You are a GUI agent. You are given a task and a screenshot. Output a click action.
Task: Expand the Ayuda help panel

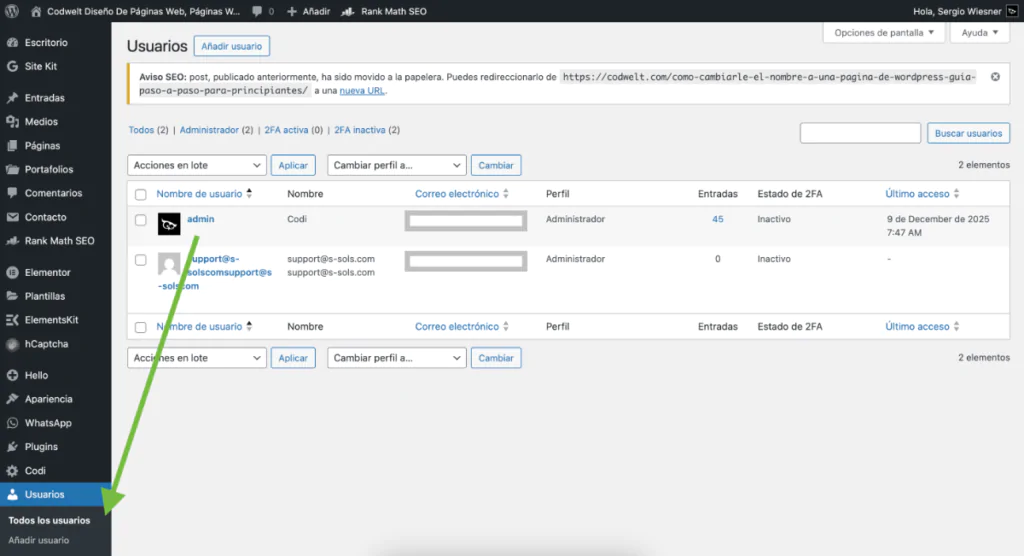(980, 33)
